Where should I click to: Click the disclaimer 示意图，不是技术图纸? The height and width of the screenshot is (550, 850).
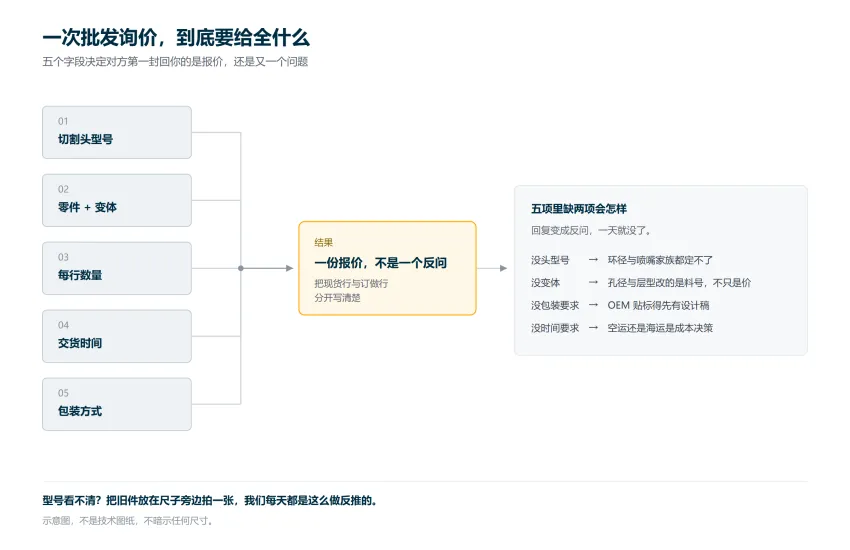[128, 521]
